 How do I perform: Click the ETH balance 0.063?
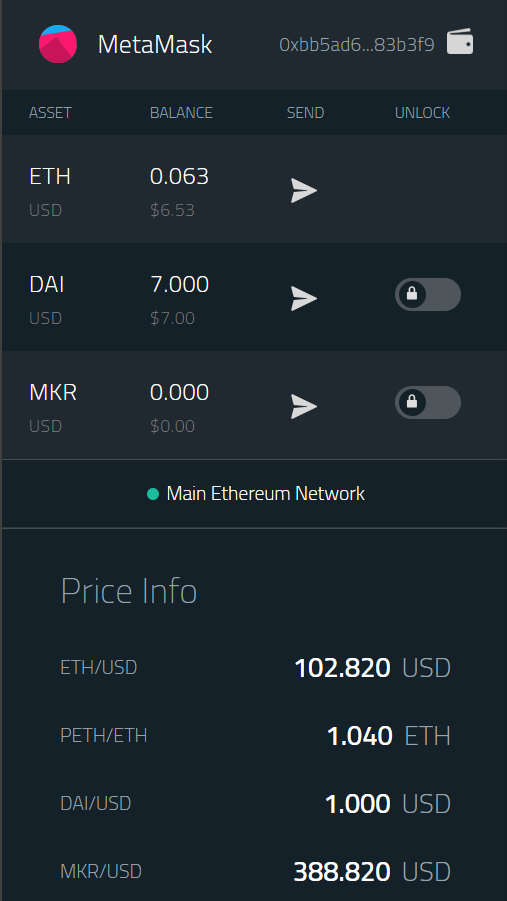pyautogui.click(x=179, y=176)
